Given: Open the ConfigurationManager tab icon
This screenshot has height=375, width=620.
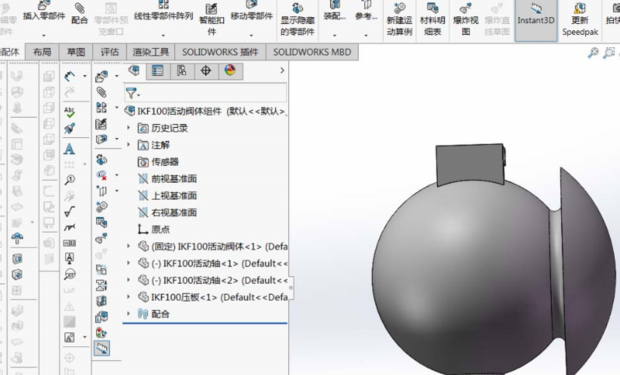Looking at the screenshot, I should click(181, 71).
